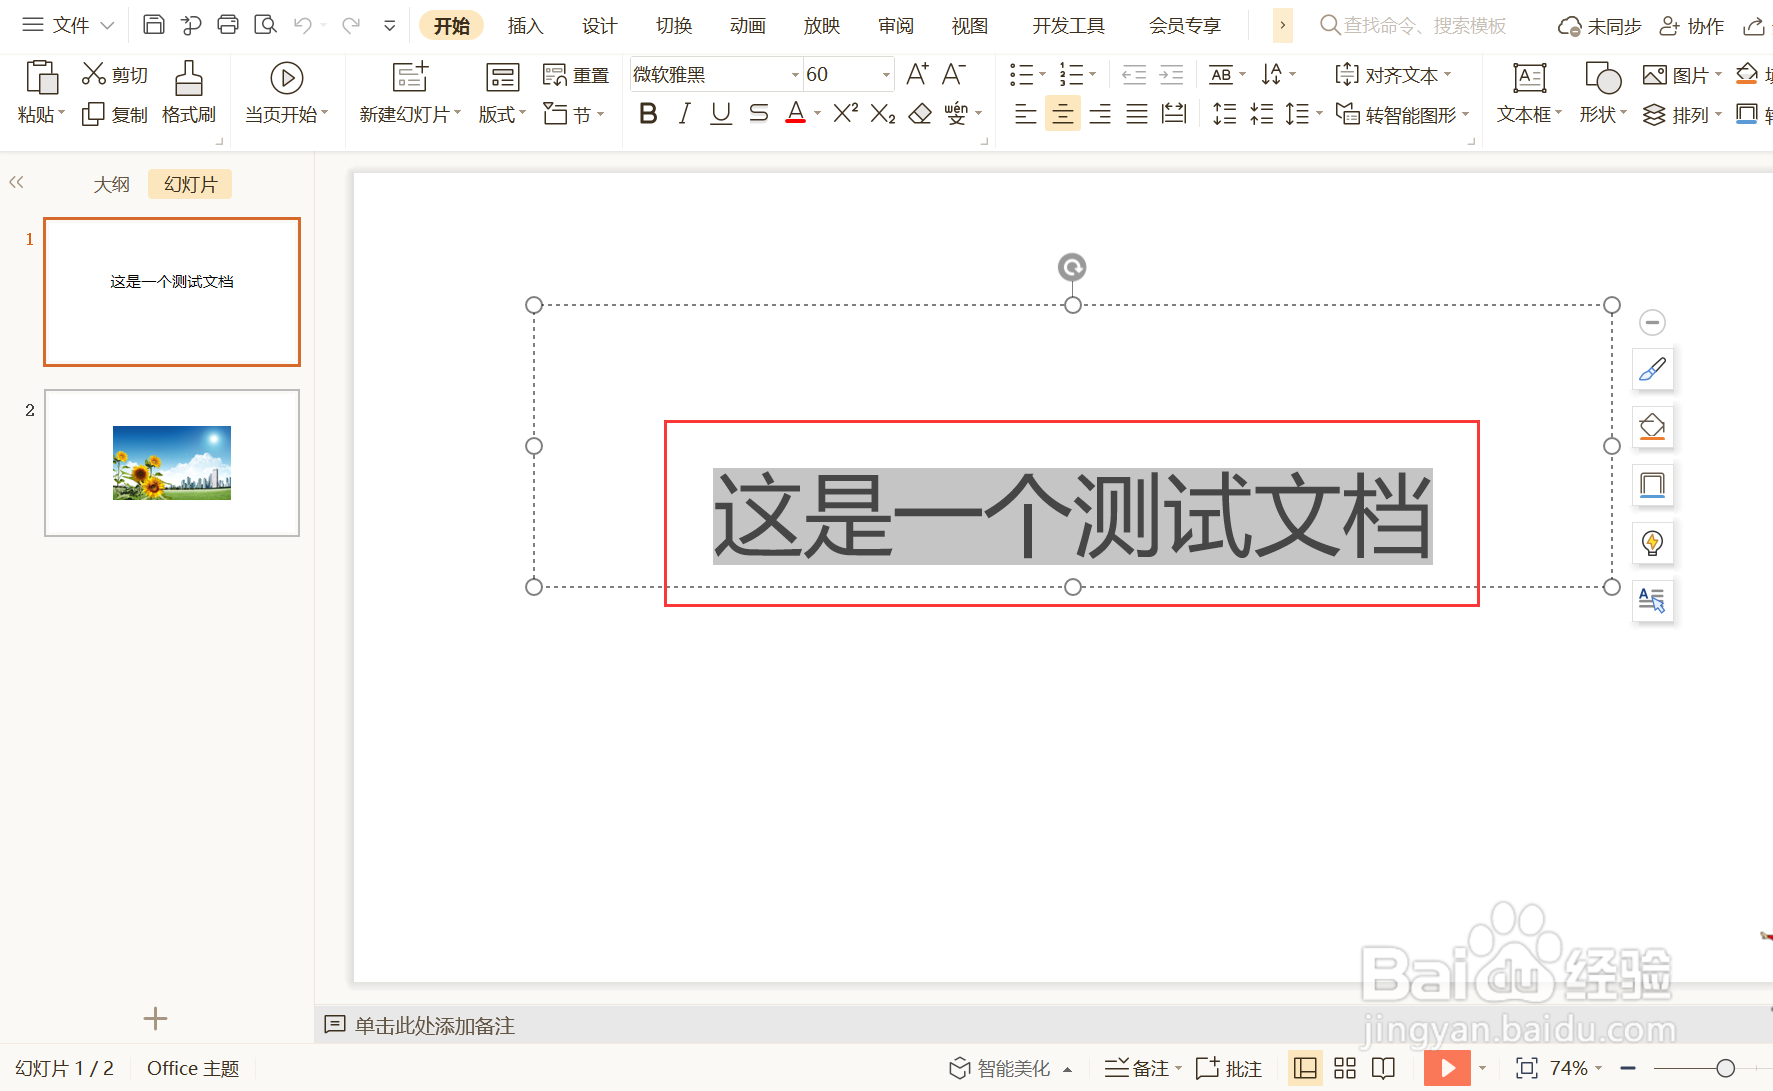Viewport: 1773px width, 1091px height.
Task: Click the lightbulb smart suggestion icon
Action: pyautogui.click(x=1653, y=543)
